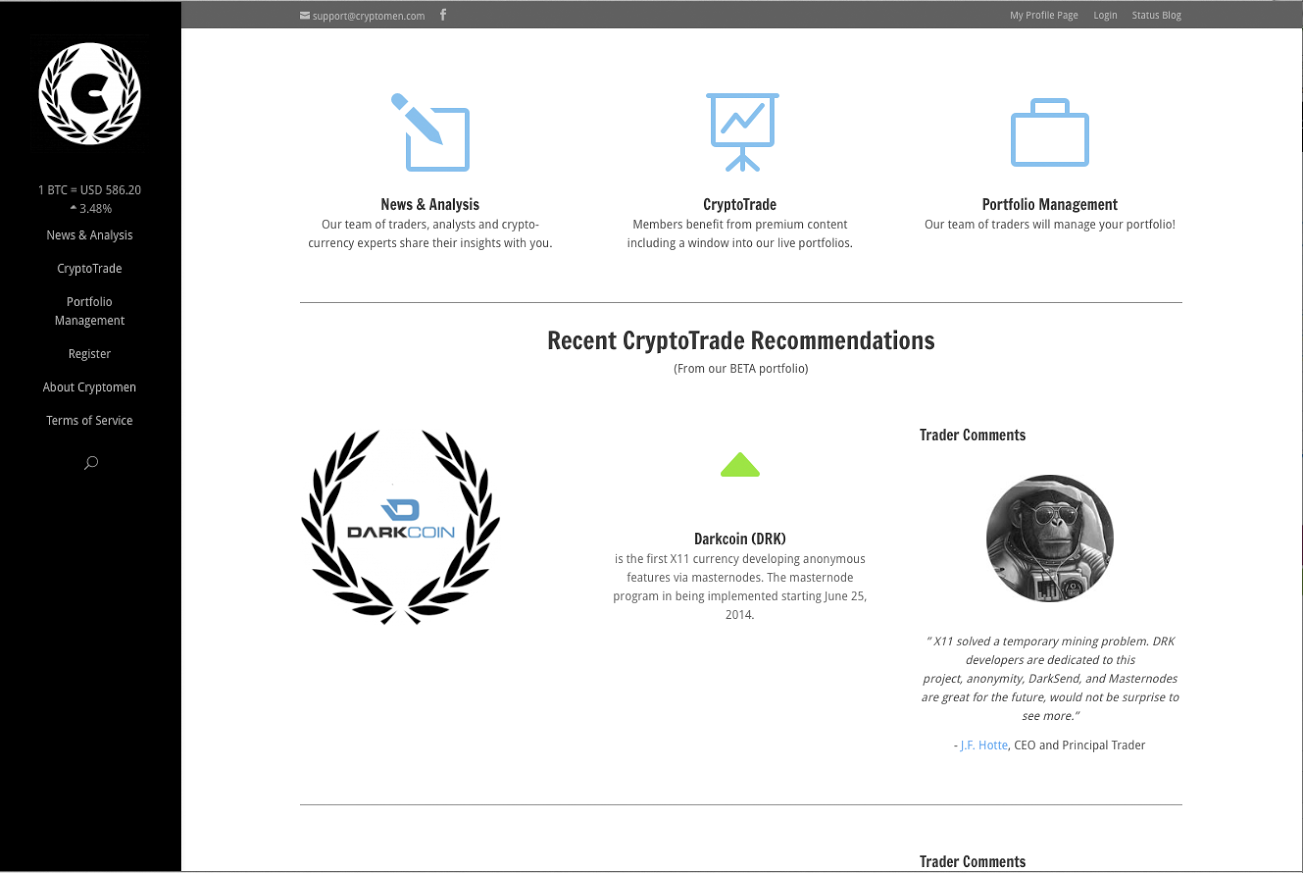Click the astronaut monkey trader avatar
The height and width of the screenshot is (873, 1303).
pos(1050,538)
